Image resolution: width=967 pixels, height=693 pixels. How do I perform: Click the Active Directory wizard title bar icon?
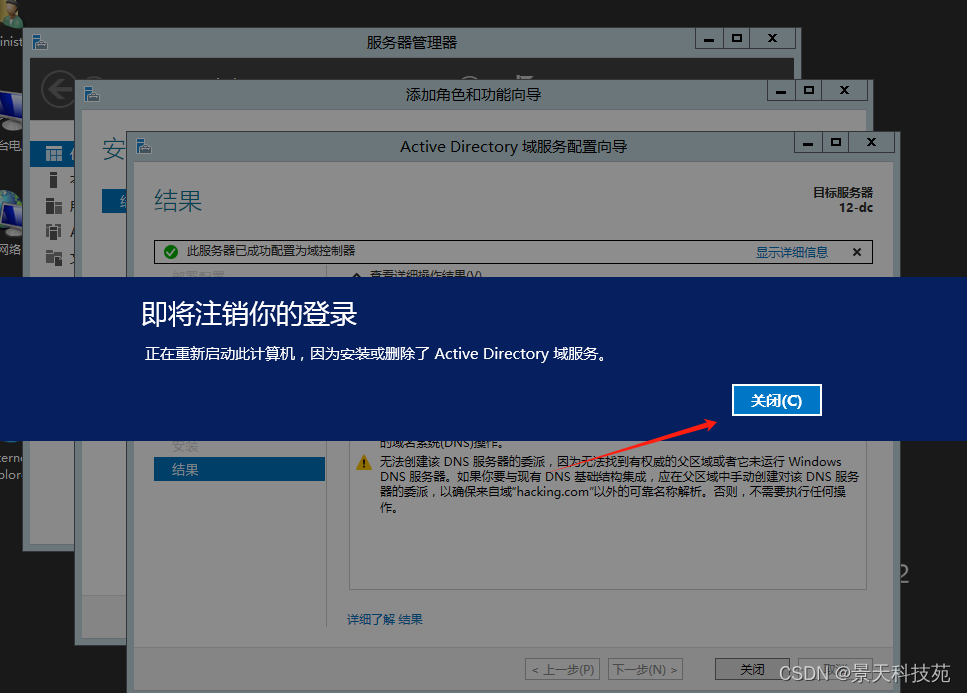(144, 146)
